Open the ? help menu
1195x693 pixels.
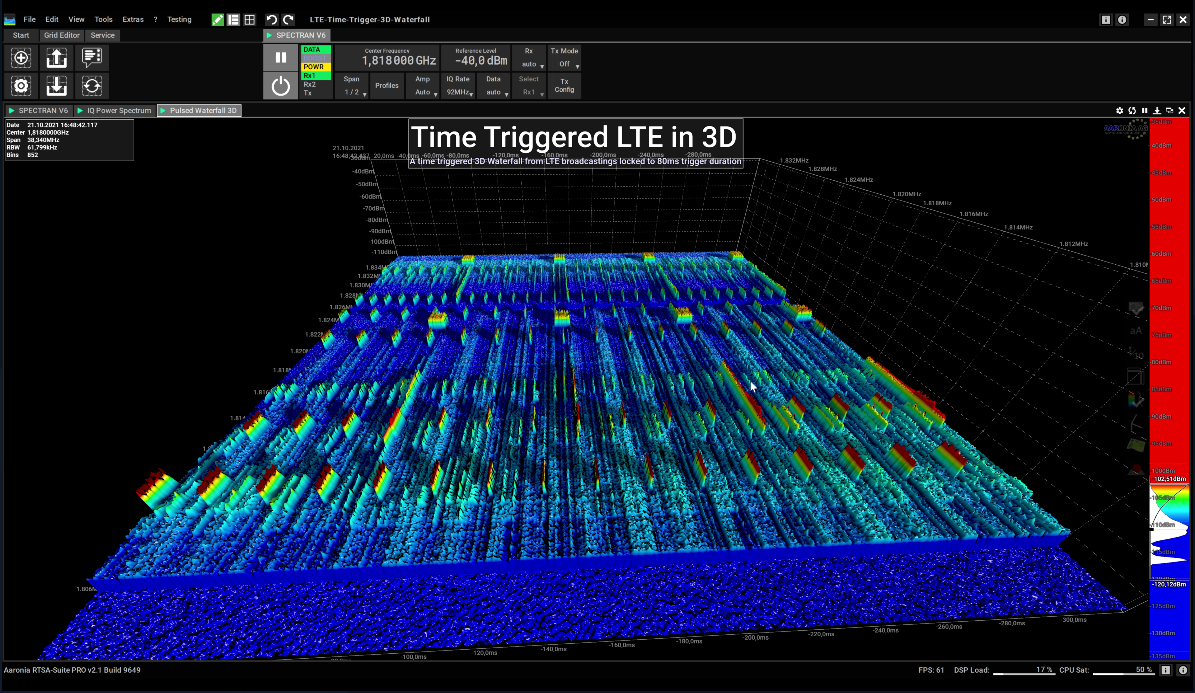(155, 20)
